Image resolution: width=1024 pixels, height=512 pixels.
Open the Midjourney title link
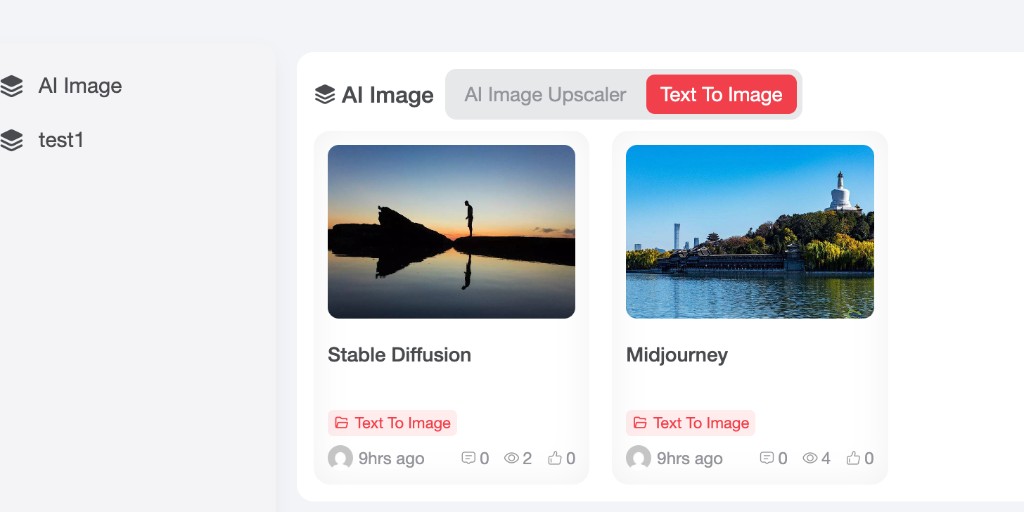[677, 355]
